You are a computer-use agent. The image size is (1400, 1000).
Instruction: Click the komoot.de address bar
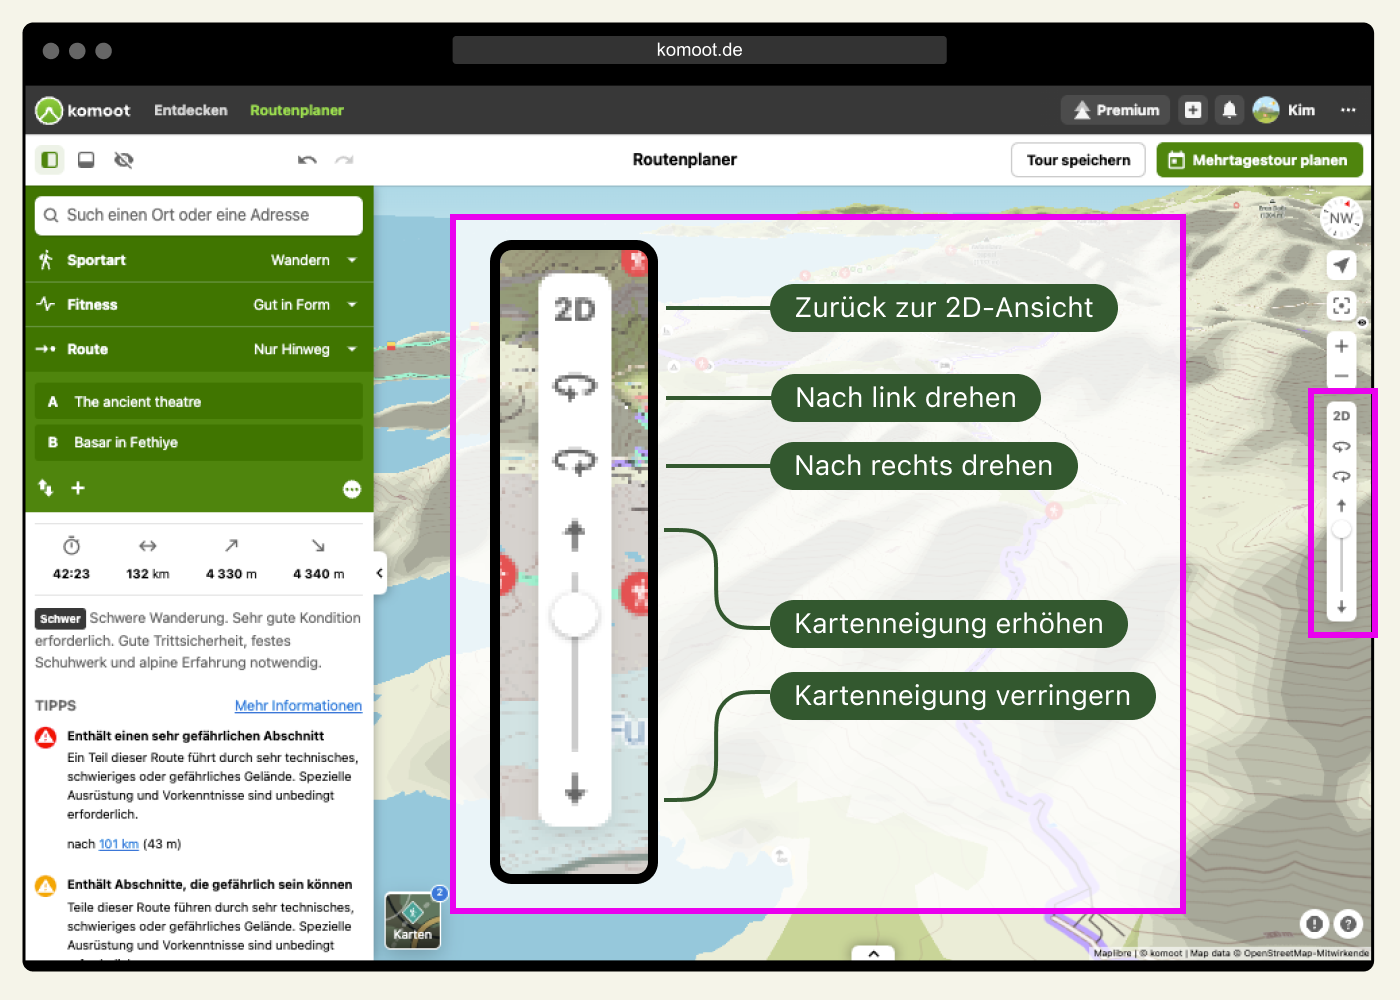699,50
